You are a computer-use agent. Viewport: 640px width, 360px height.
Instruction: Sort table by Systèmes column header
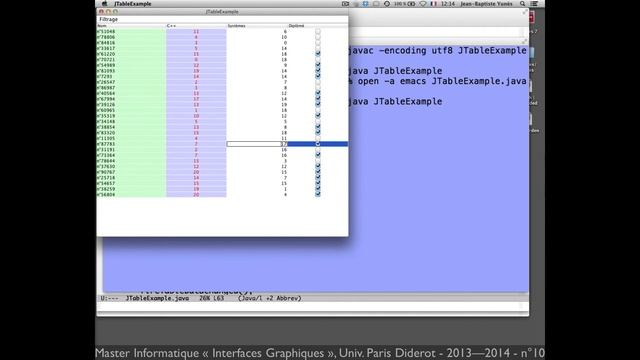257,26
